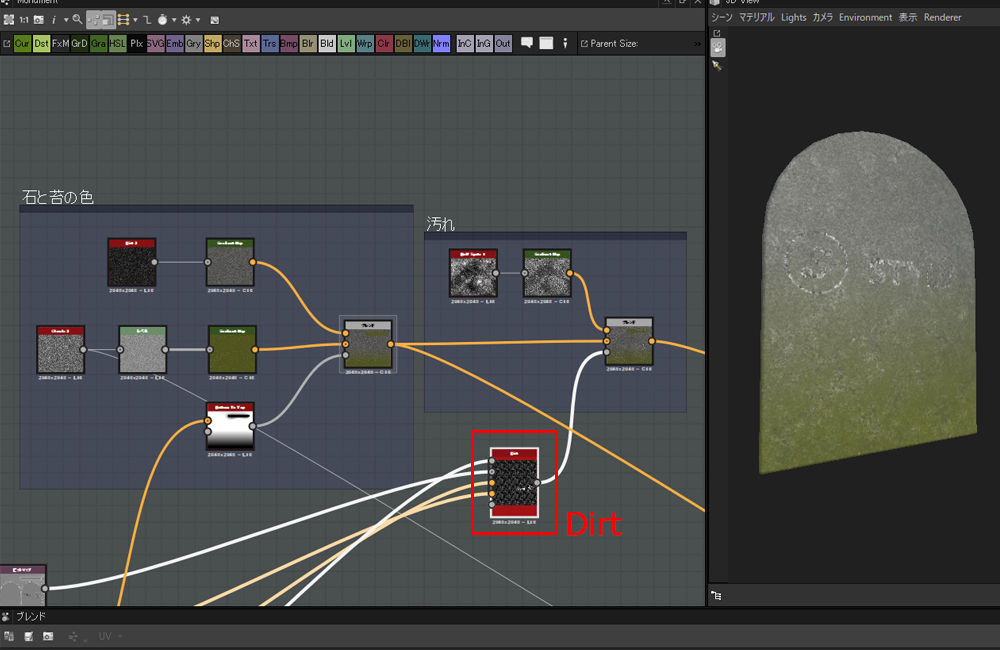Open the Renderer menu
The height and width of the screenshot is (650, 1000).
pos(943,17)
